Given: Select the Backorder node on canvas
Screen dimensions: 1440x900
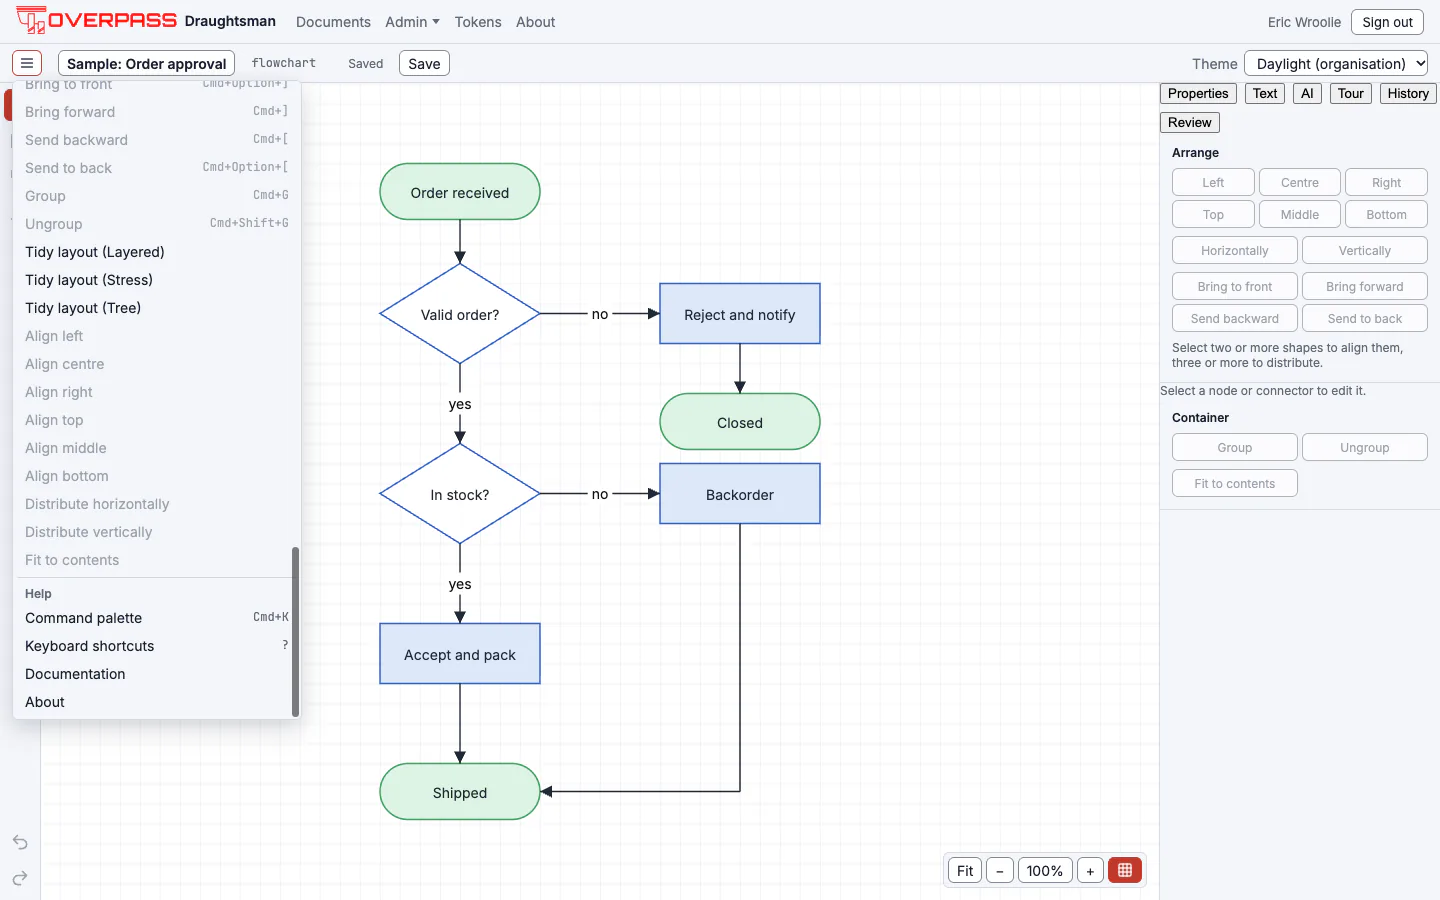Looking at the screenshot, I should tap(740, 494).
